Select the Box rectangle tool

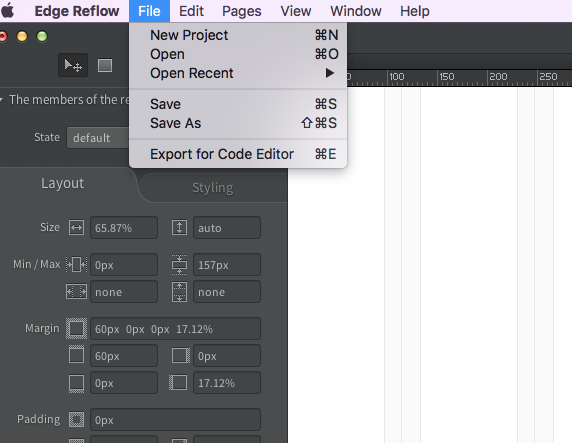click(x=105, y=66)
